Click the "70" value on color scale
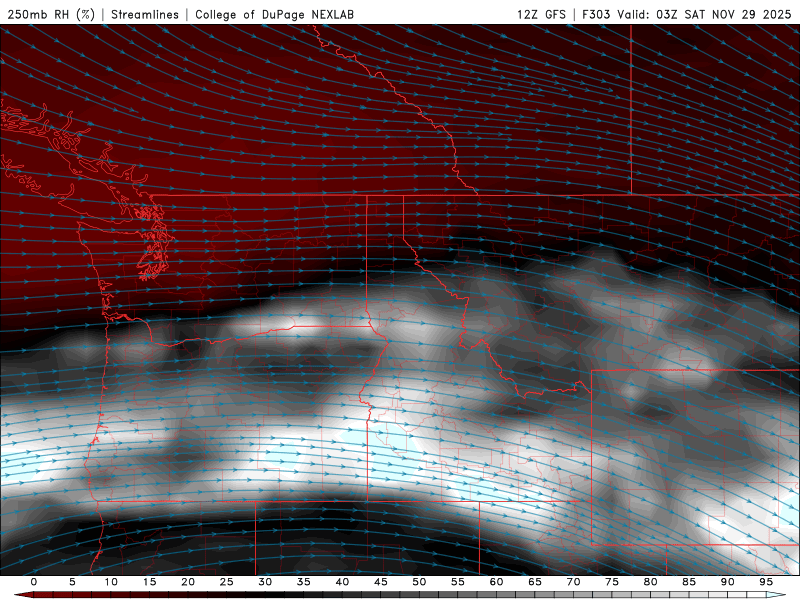 click(573, 582)
